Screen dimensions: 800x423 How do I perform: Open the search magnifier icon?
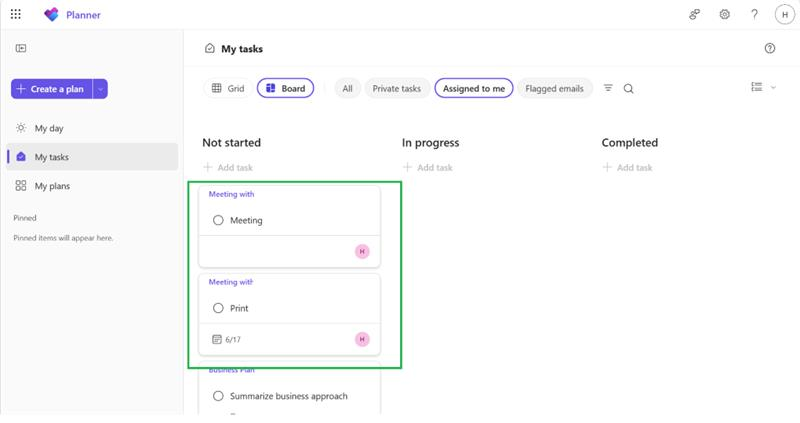629,89
